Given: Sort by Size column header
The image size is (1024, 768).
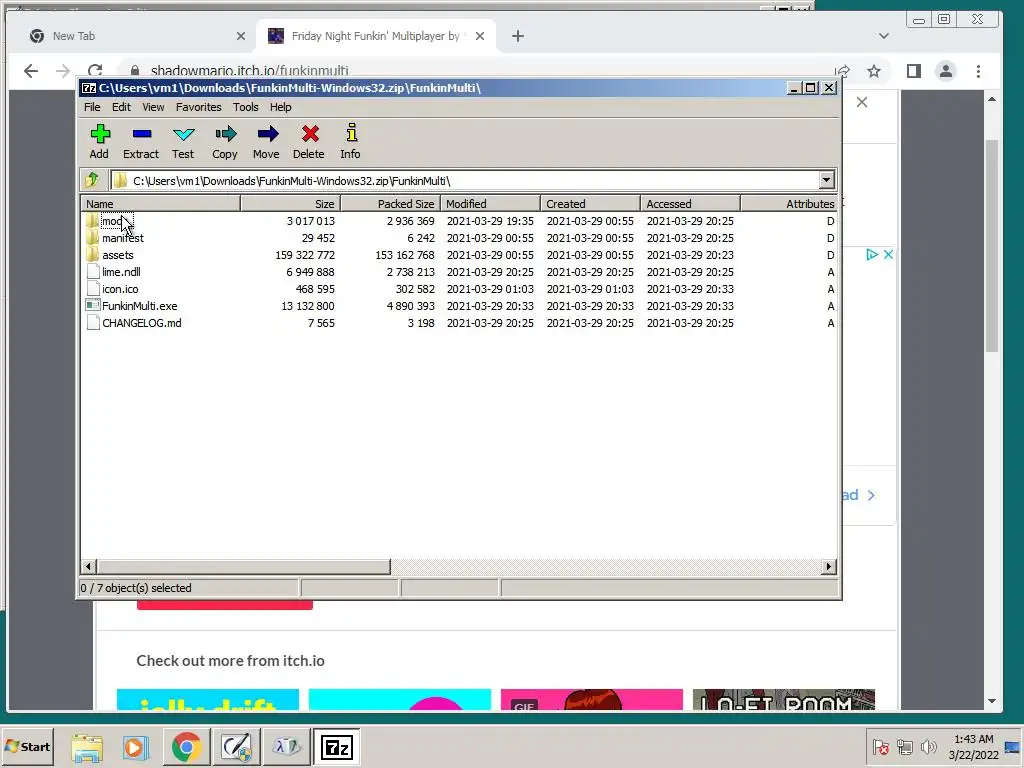Looking at the screenshot, I should point(291,204).
